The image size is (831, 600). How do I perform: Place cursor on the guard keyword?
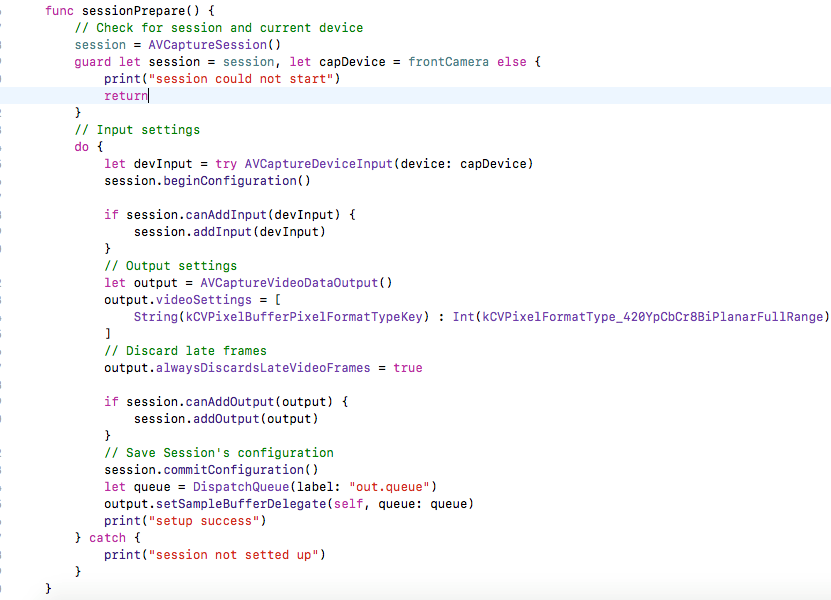(x=92, y=62)
